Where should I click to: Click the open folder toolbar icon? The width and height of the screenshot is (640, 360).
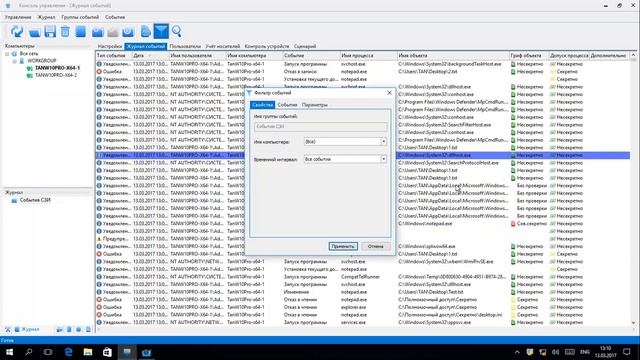pos(35,32)
